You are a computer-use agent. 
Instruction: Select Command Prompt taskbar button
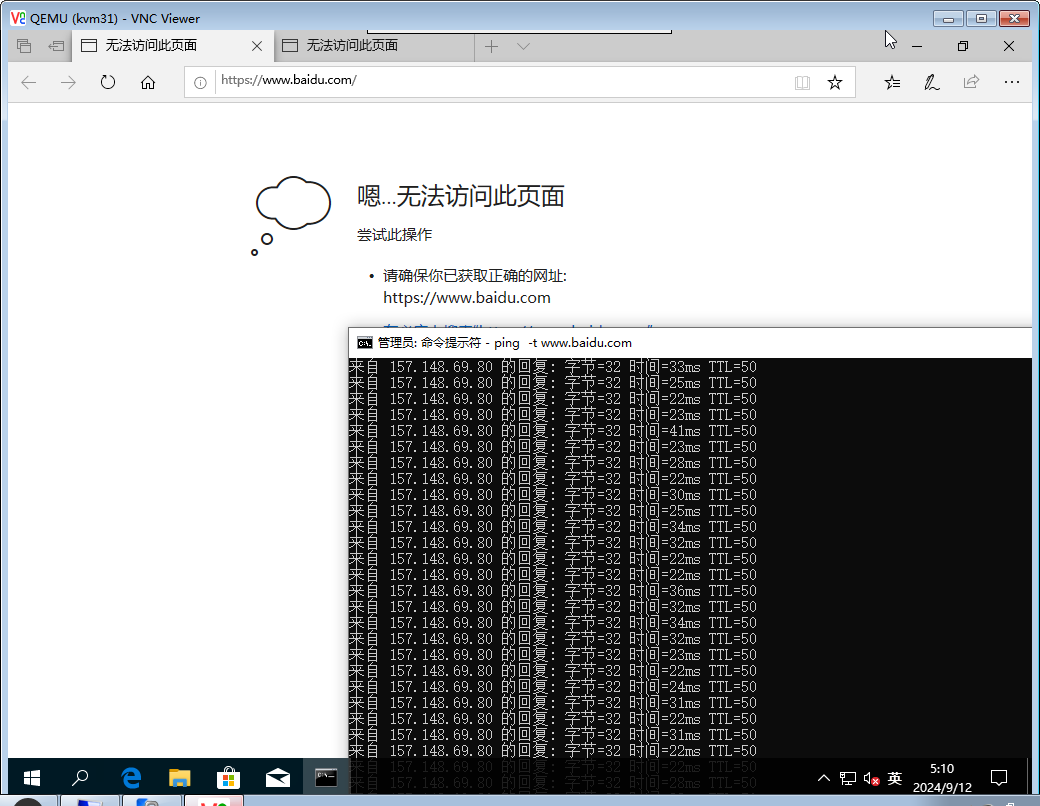tap(326, 777)
